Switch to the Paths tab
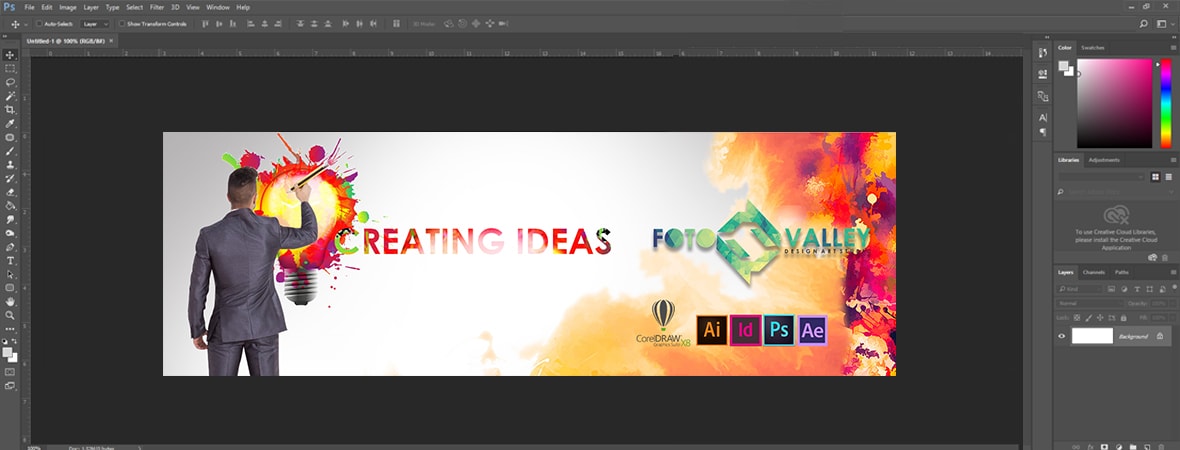This screenshot has width=1180, height=450. [1121, 272]
